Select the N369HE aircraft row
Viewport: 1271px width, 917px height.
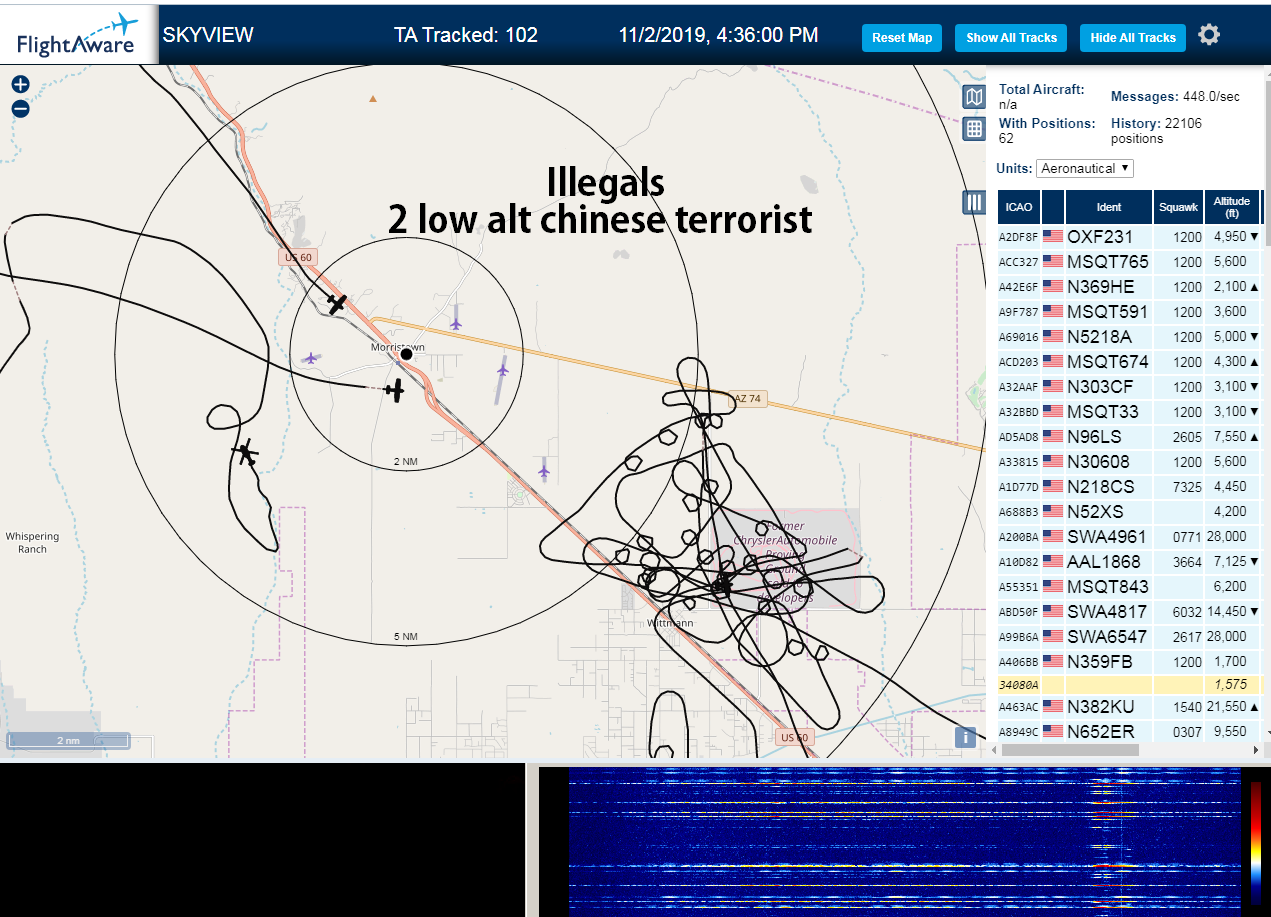(1129, 287)
